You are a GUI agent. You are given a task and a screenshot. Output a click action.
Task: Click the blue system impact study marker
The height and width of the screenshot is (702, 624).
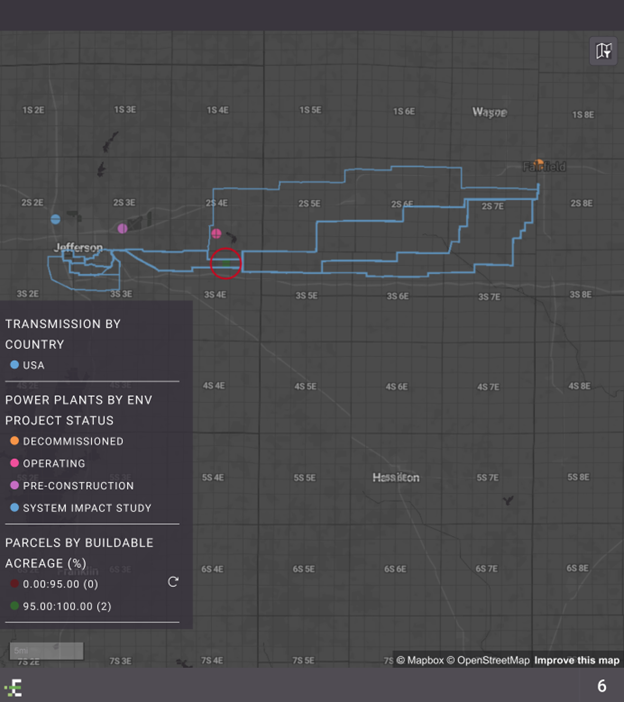56,219
